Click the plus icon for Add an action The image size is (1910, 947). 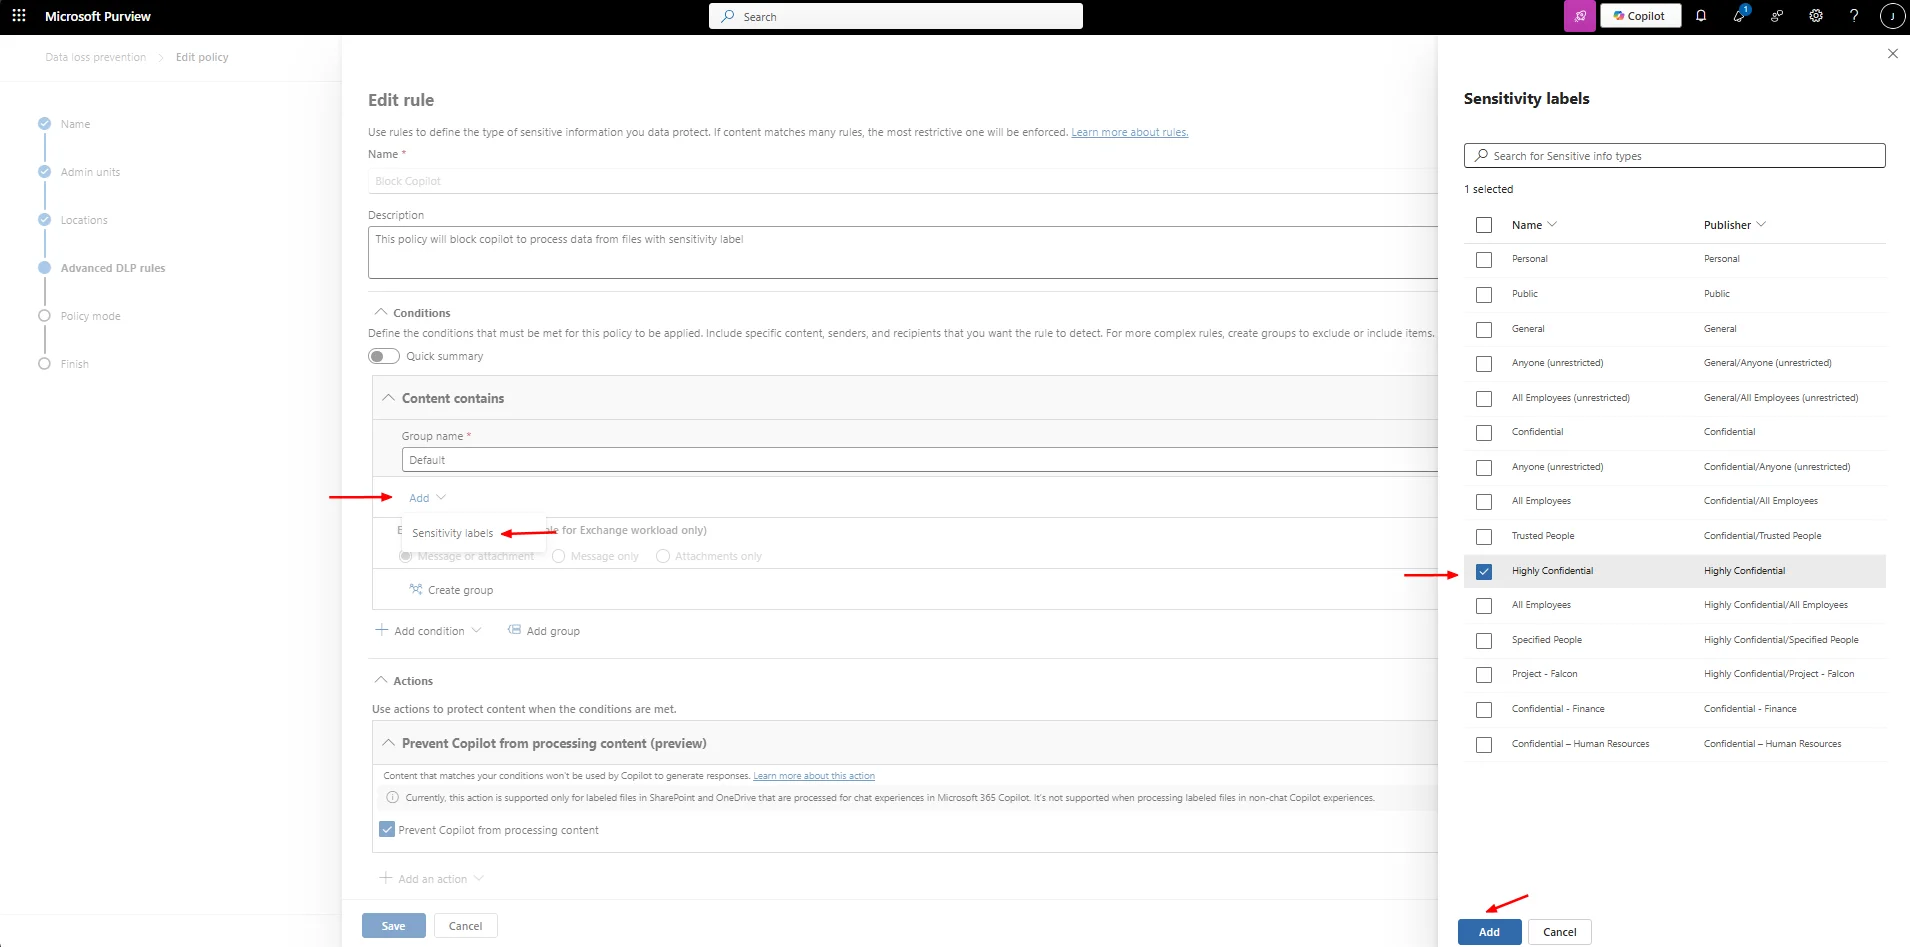point(385,878)
